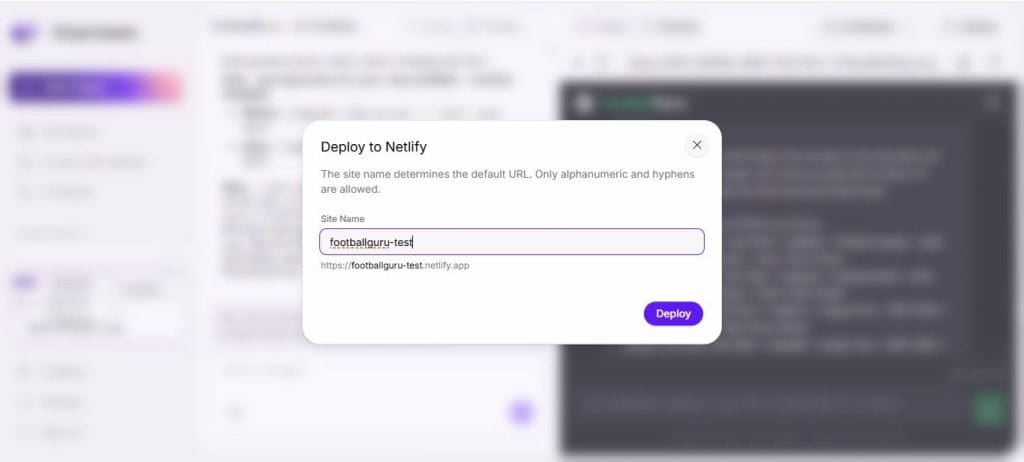Image resolution: width=1024 pixels, height=462 pixels.
Task: Click the round avatar icon in dark panel header
Action: pyautogui.click(x=585, y=103)
